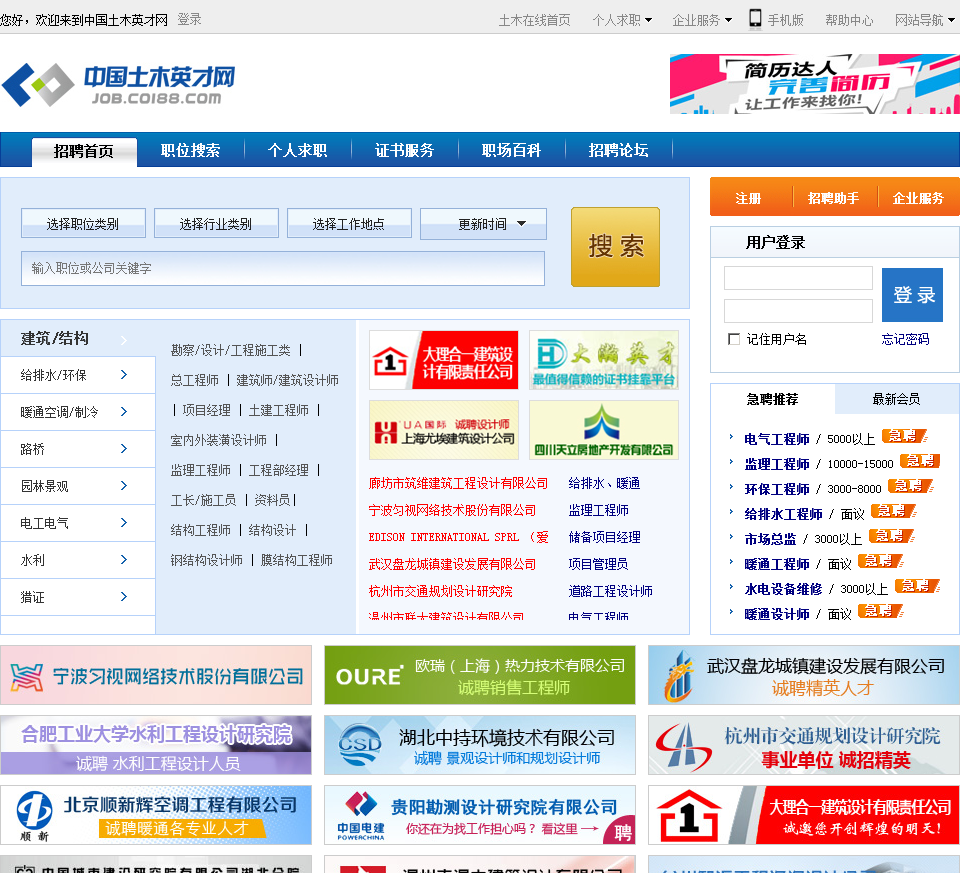Open the 证书服务 nav tab
This screenshot has width=960, height=873.
click(x=405, y=151)
